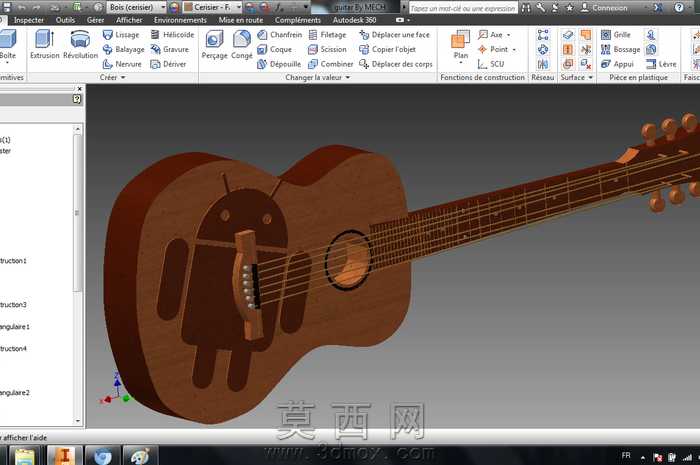
Task: Open the Afficher tab
Action: (x=129, y=20)
